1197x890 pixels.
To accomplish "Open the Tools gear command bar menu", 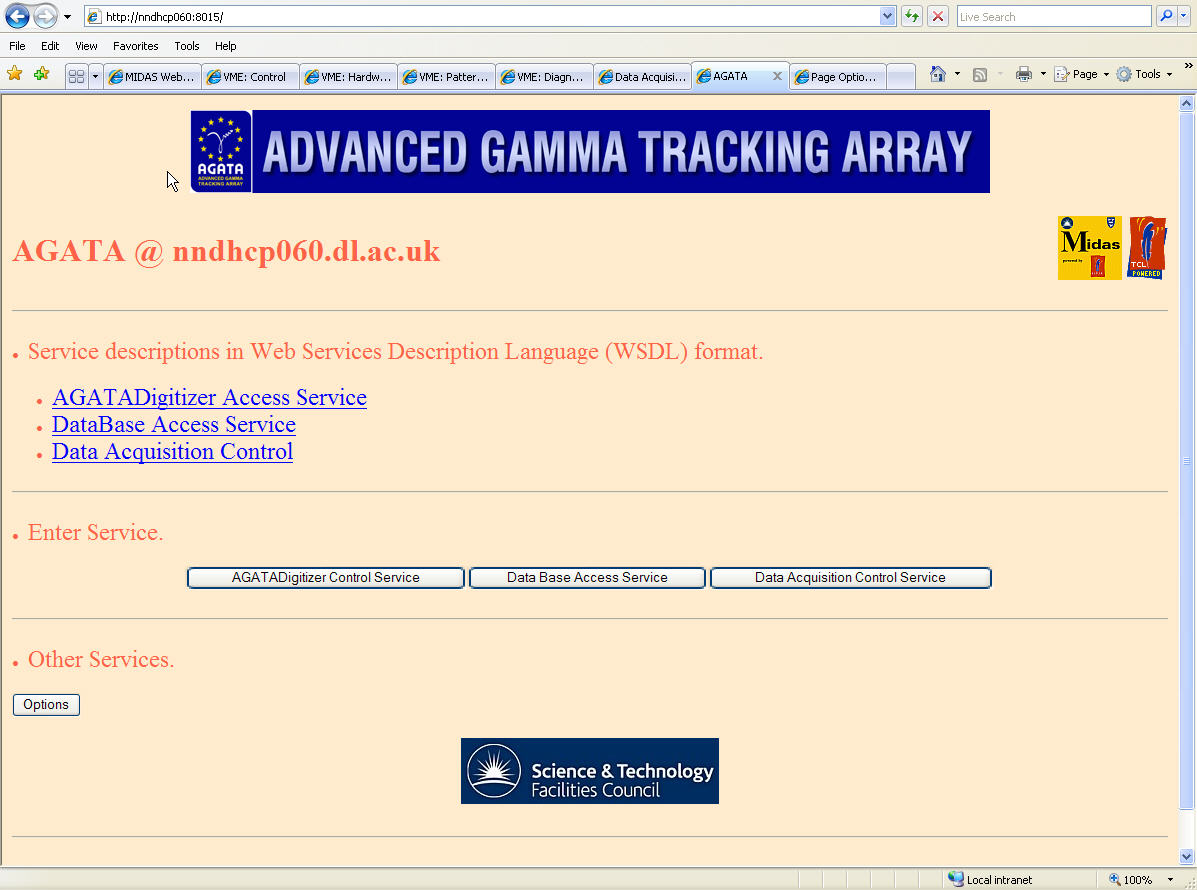I will tap(1144, 74).
